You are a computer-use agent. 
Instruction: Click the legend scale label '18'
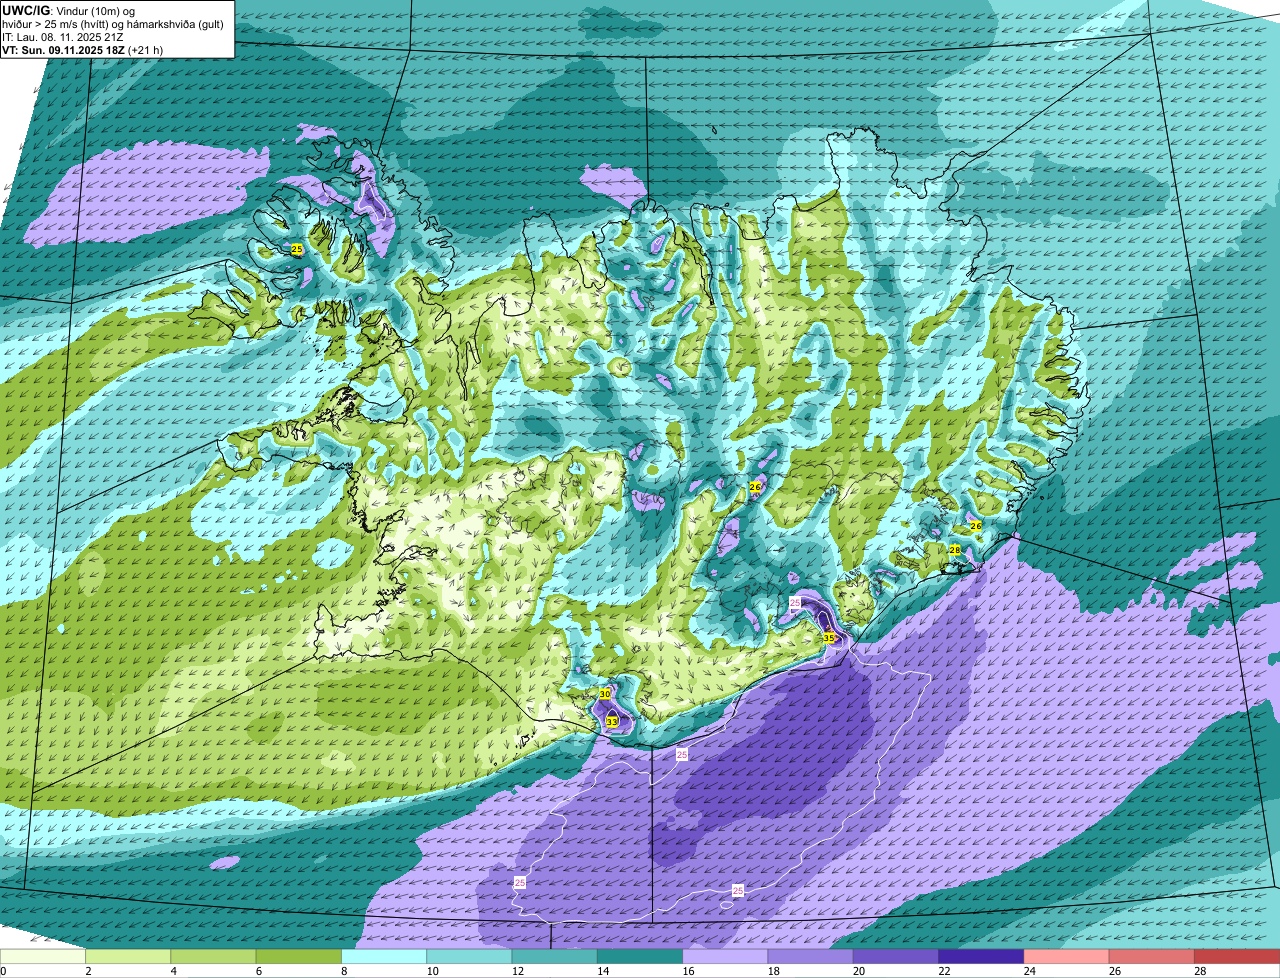[773, 971]
